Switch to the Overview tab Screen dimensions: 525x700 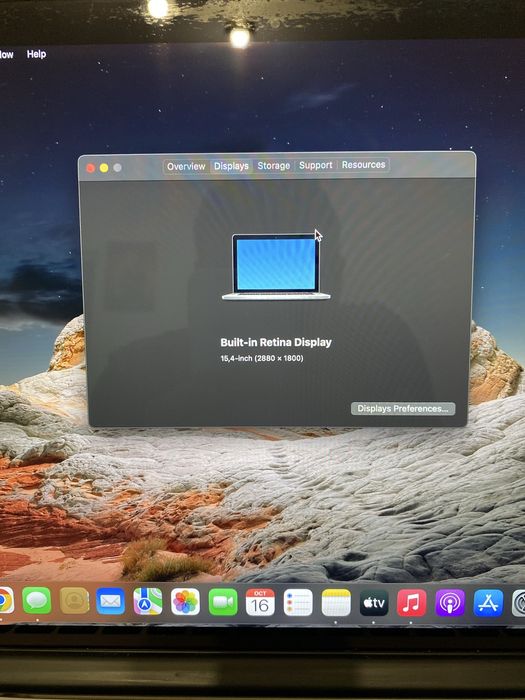[x=186, y=167]
